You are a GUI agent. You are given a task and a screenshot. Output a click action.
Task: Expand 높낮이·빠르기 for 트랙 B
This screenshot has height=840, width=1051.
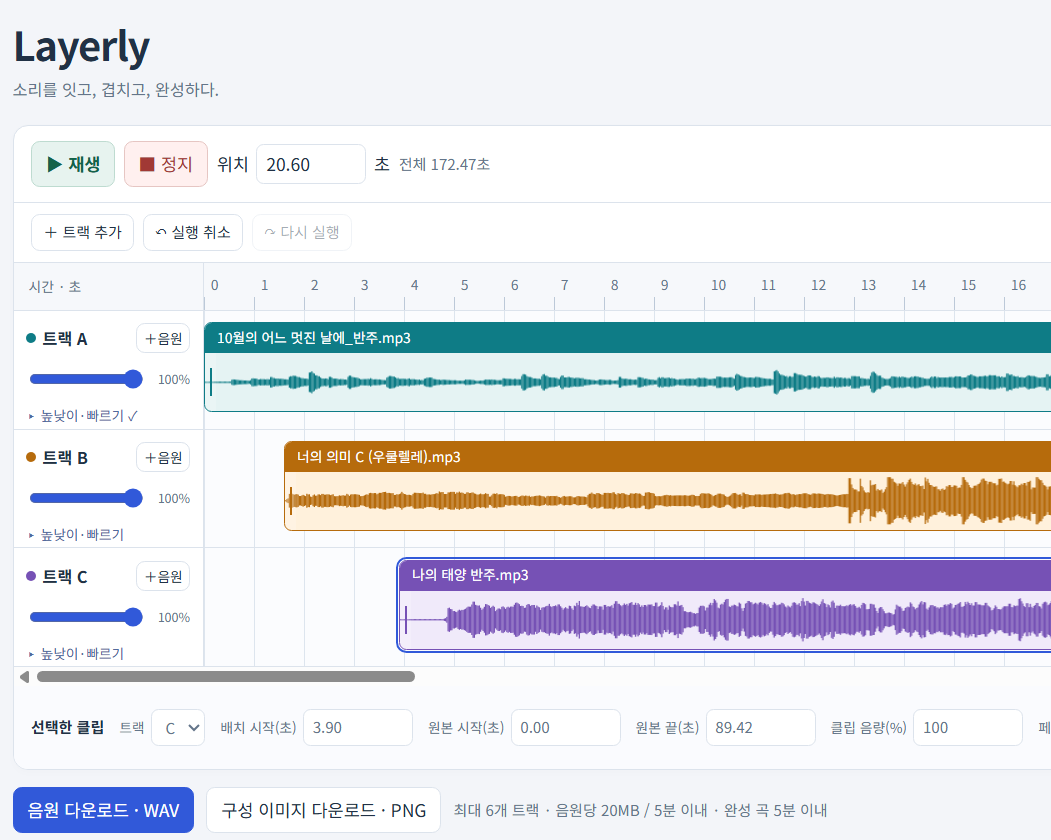point(76,534)
